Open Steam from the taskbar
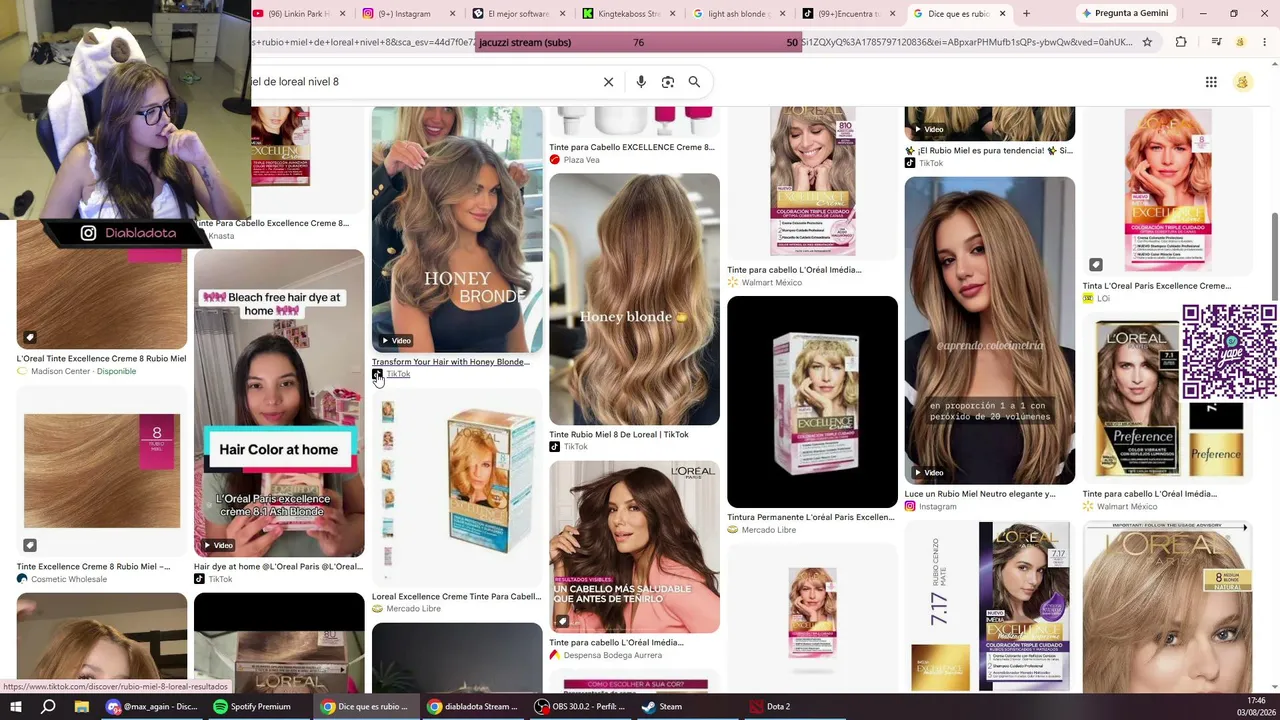The height and width of the screenshot is (720, 1280). 662,706
